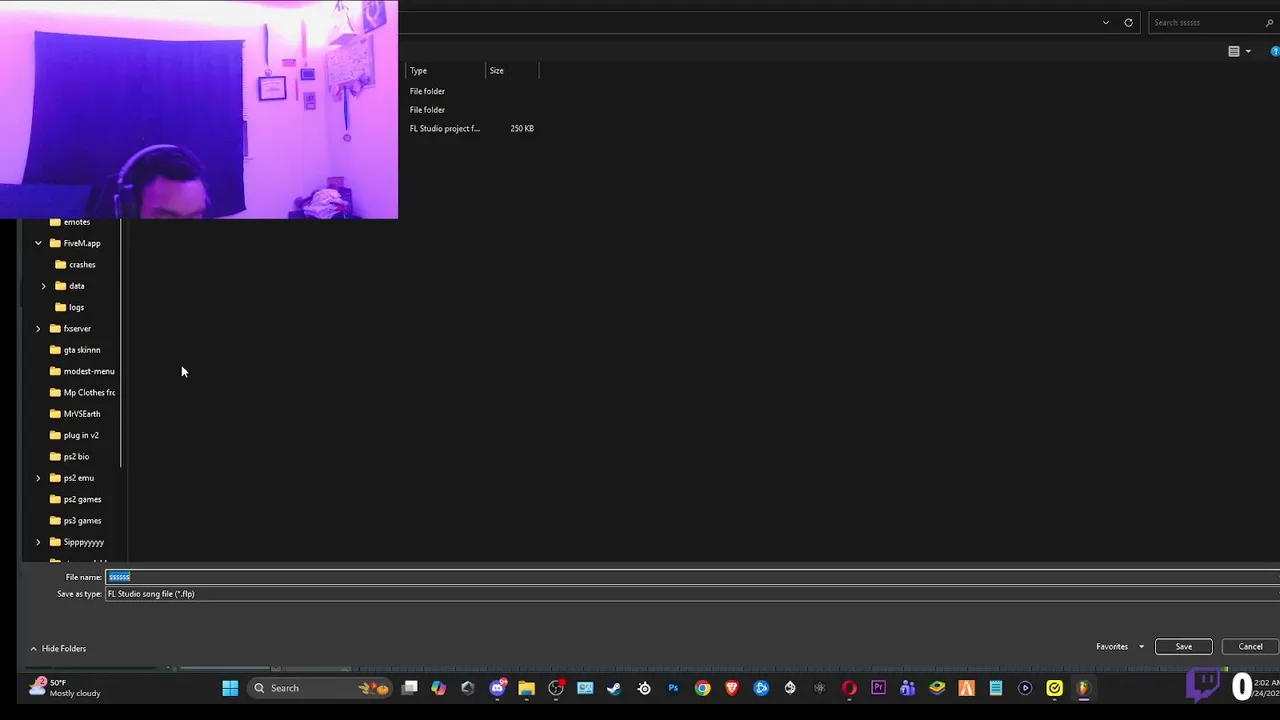1280x720 pixels.
Task: Open File Explorer from the taskbar
Action: tap(526, 688)
